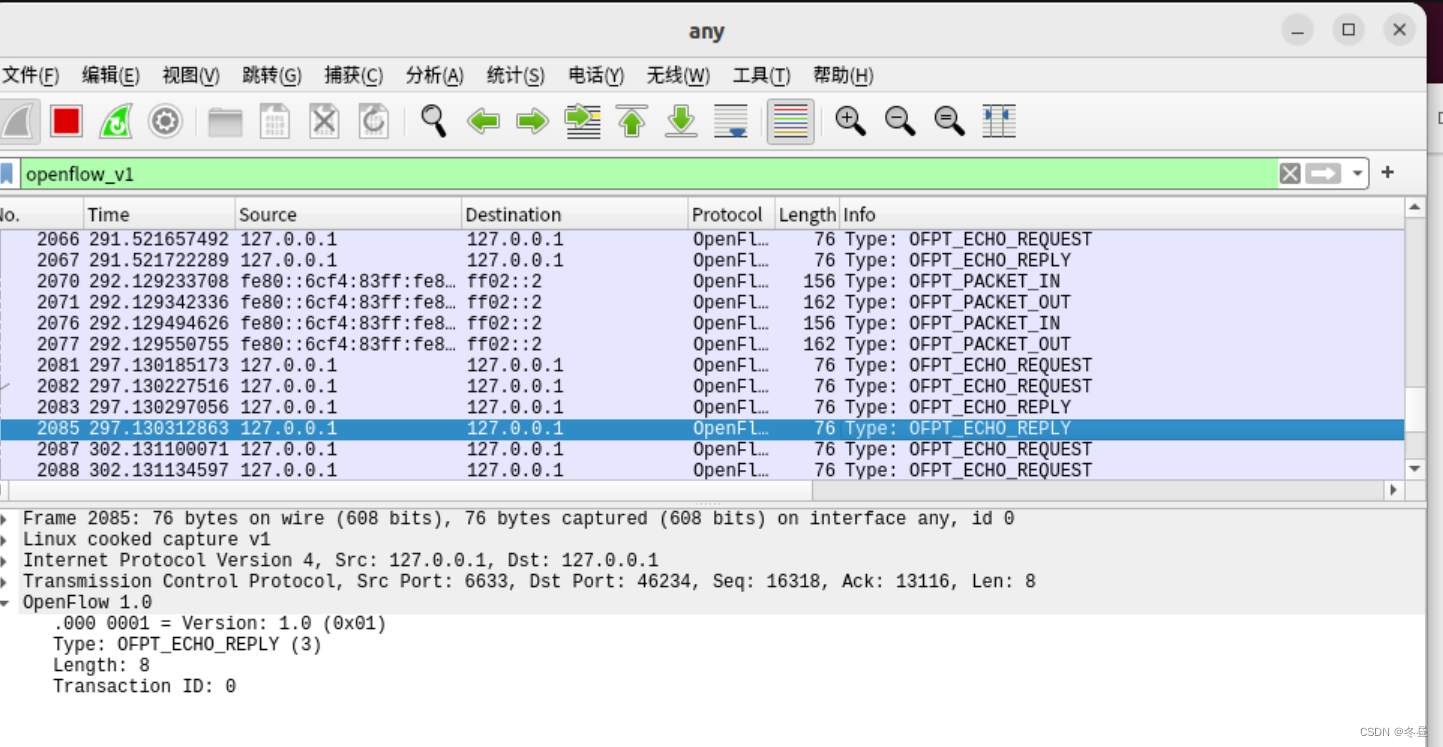The image size is (1443, 747).
Task: Zoom out of packet text
Action: click(x=900, y=122)
